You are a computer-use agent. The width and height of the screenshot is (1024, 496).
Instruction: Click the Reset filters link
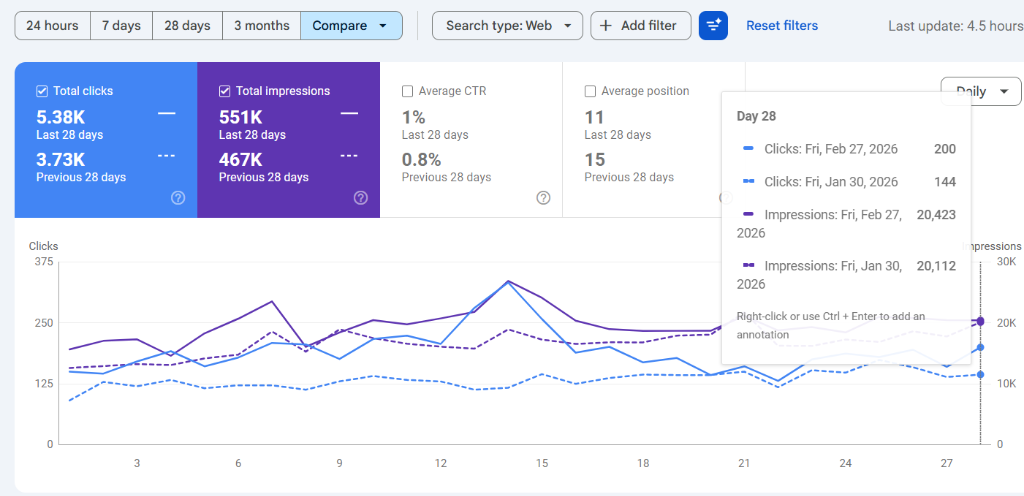(781, 26)
